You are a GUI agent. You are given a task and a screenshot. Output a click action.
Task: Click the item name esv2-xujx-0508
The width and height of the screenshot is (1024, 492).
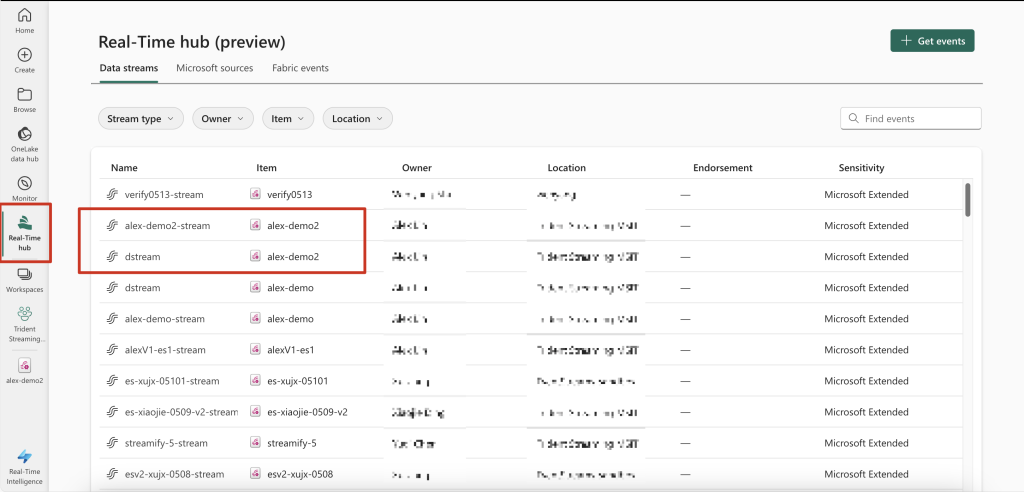pos(300,474)
